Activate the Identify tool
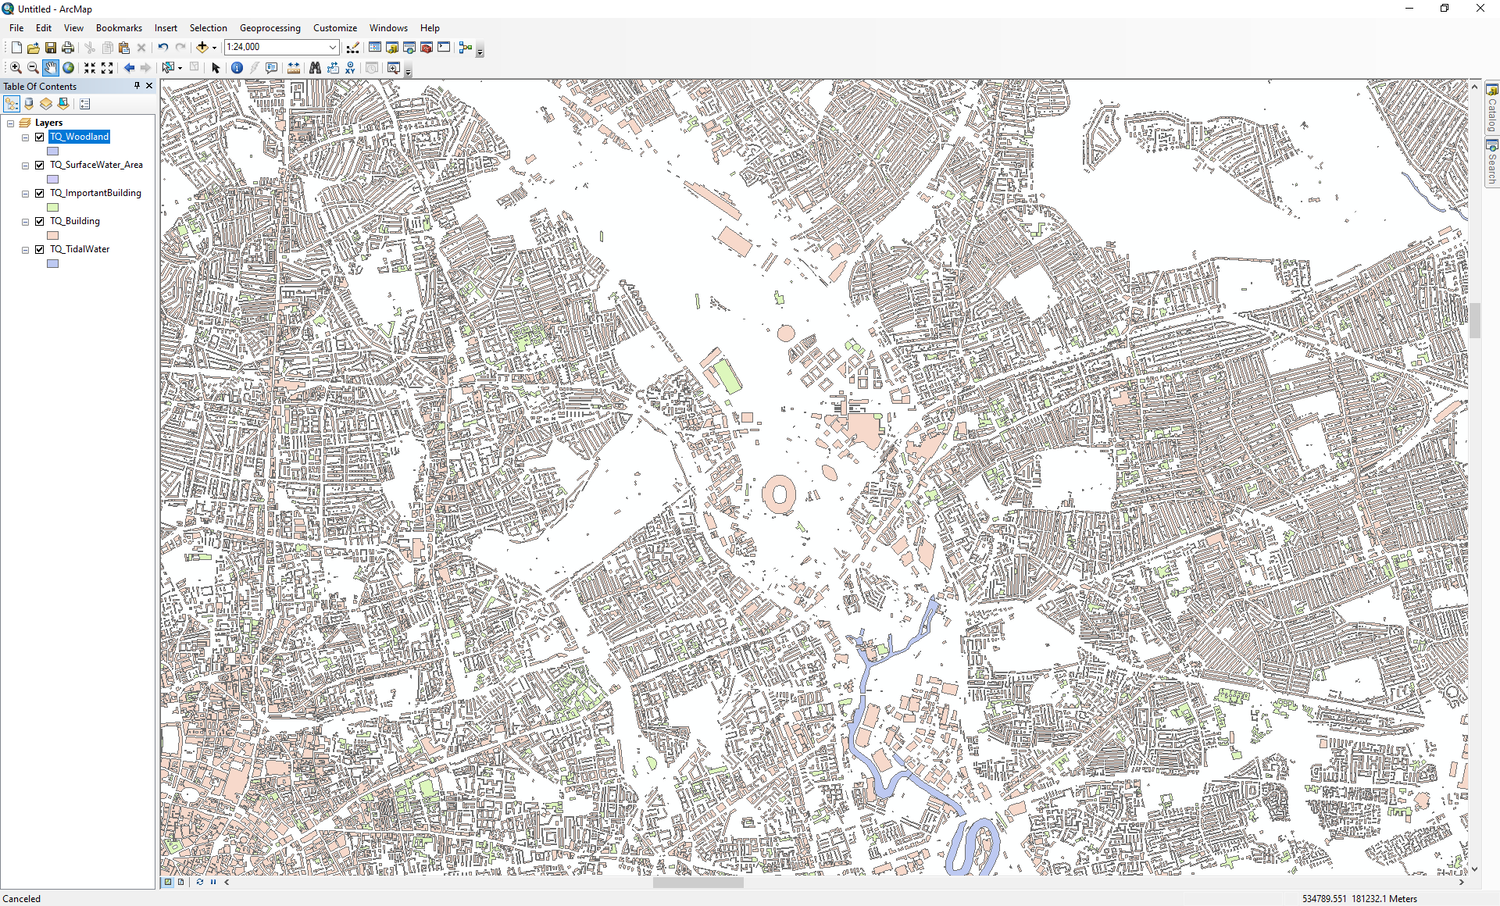The height and width of the screenshot is (906, 1500). pos(237,68)
